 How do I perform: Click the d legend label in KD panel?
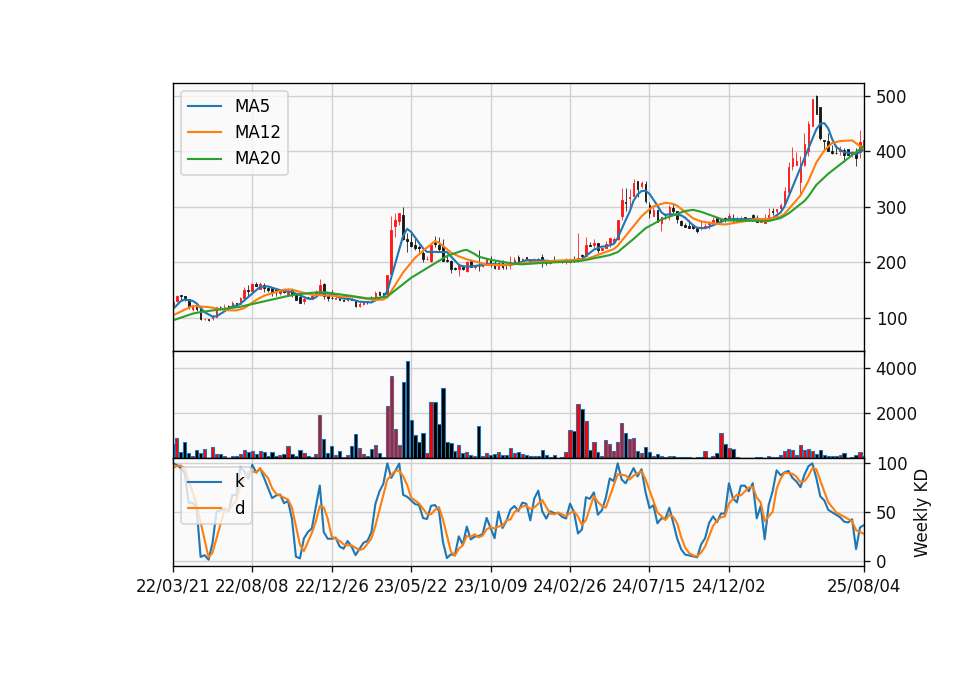pyautogui.click(x=239, y=508)
